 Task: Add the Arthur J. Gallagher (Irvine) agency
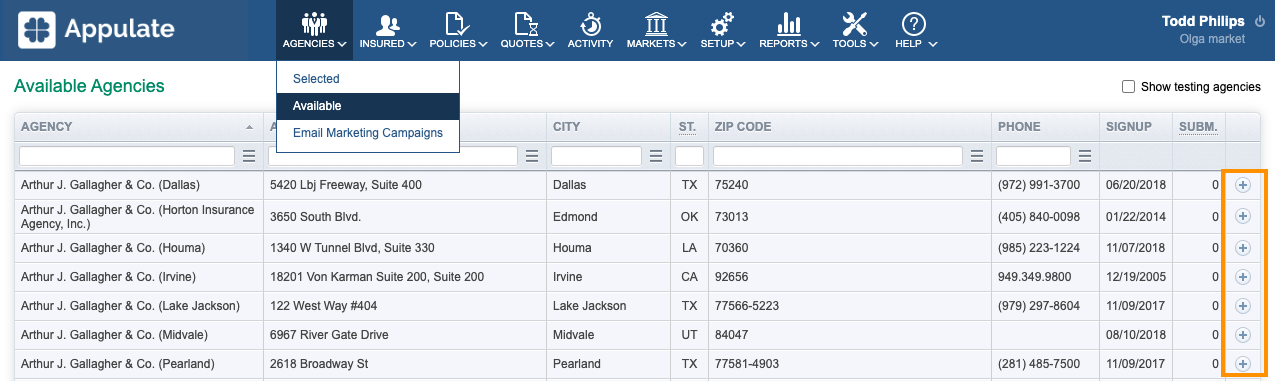1243,276
